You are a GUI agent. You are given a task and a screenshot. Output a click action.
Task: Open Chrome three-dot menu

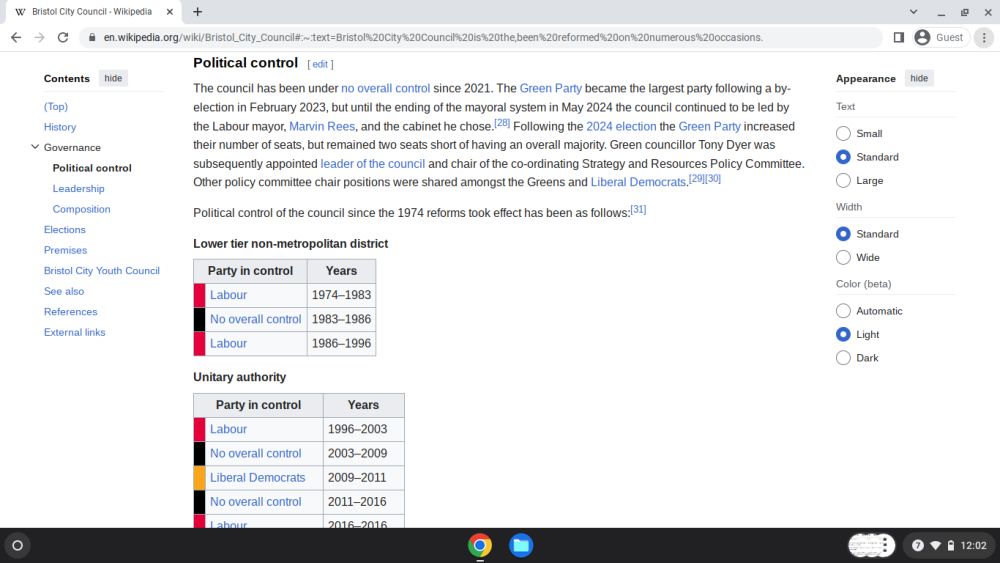[x=984, y=38]
